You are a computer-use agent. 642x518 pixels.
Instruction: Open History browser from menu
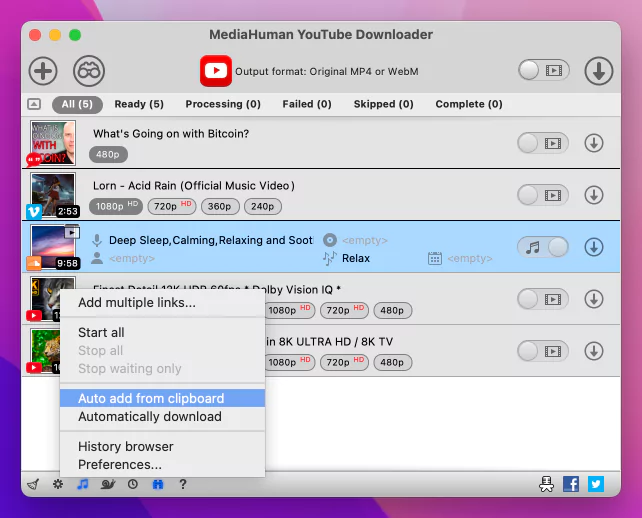pos(163,446)
